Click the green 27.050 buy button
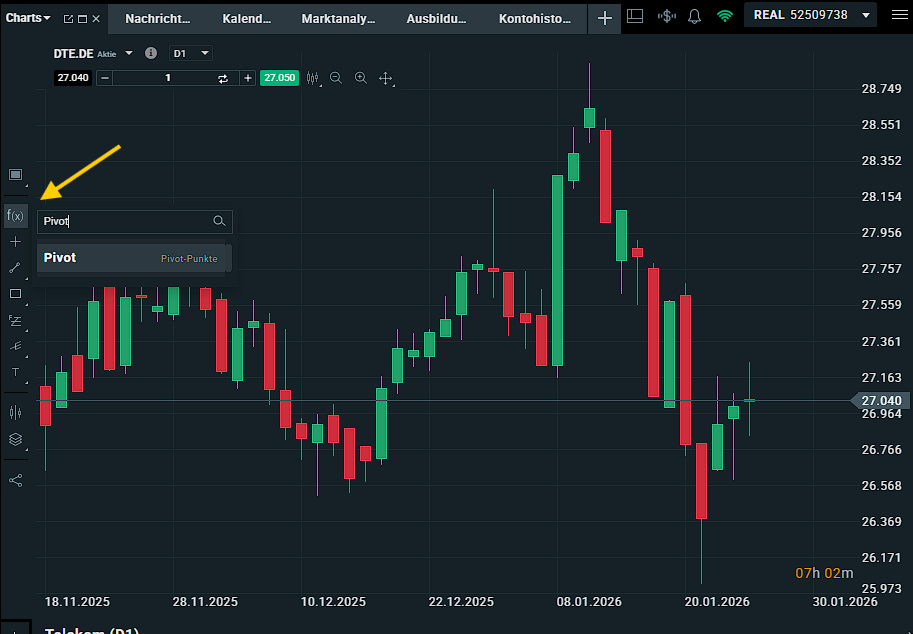 point(278,78)
